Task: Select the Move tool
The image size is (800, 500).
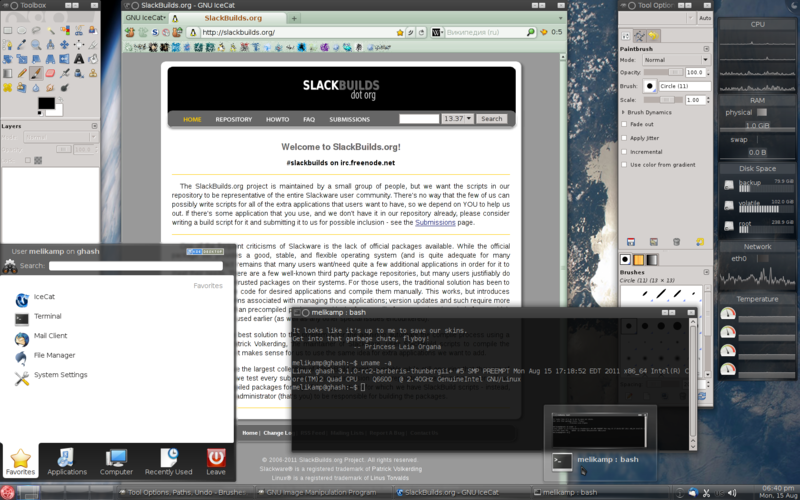Action: (64, 44)
